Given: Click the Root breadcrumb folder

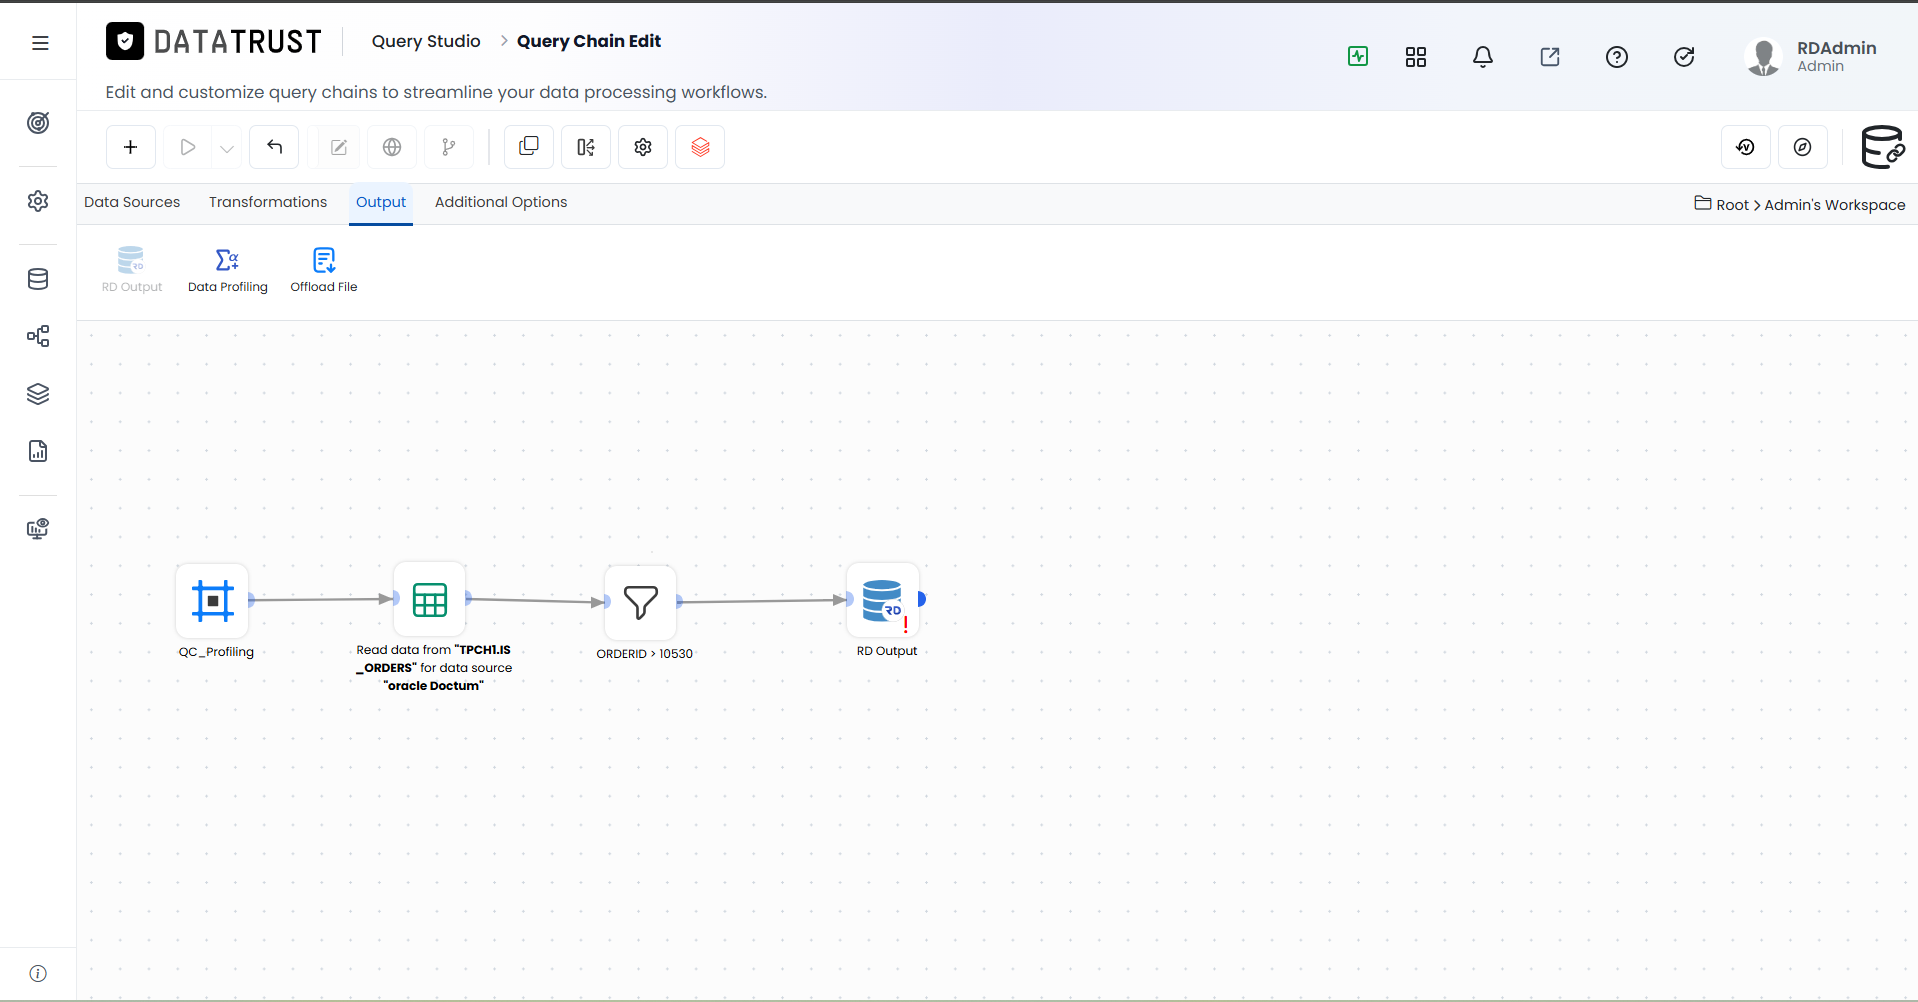Looking at the screenshot, I should pos(1722,204).
